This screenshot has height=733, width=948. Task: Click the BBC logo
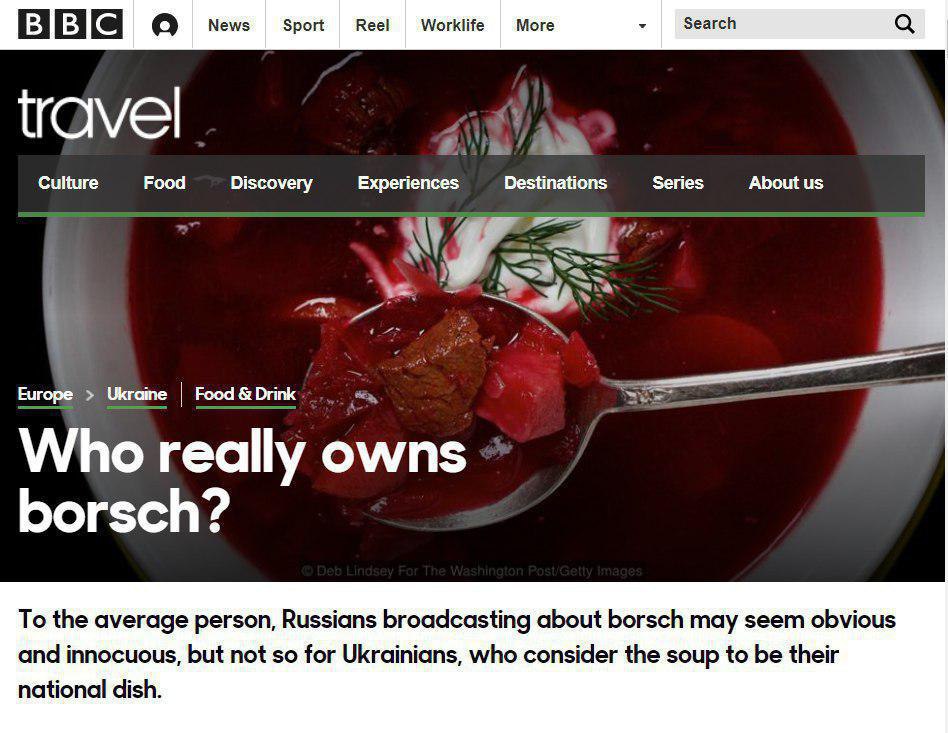(x=70, y=25)
